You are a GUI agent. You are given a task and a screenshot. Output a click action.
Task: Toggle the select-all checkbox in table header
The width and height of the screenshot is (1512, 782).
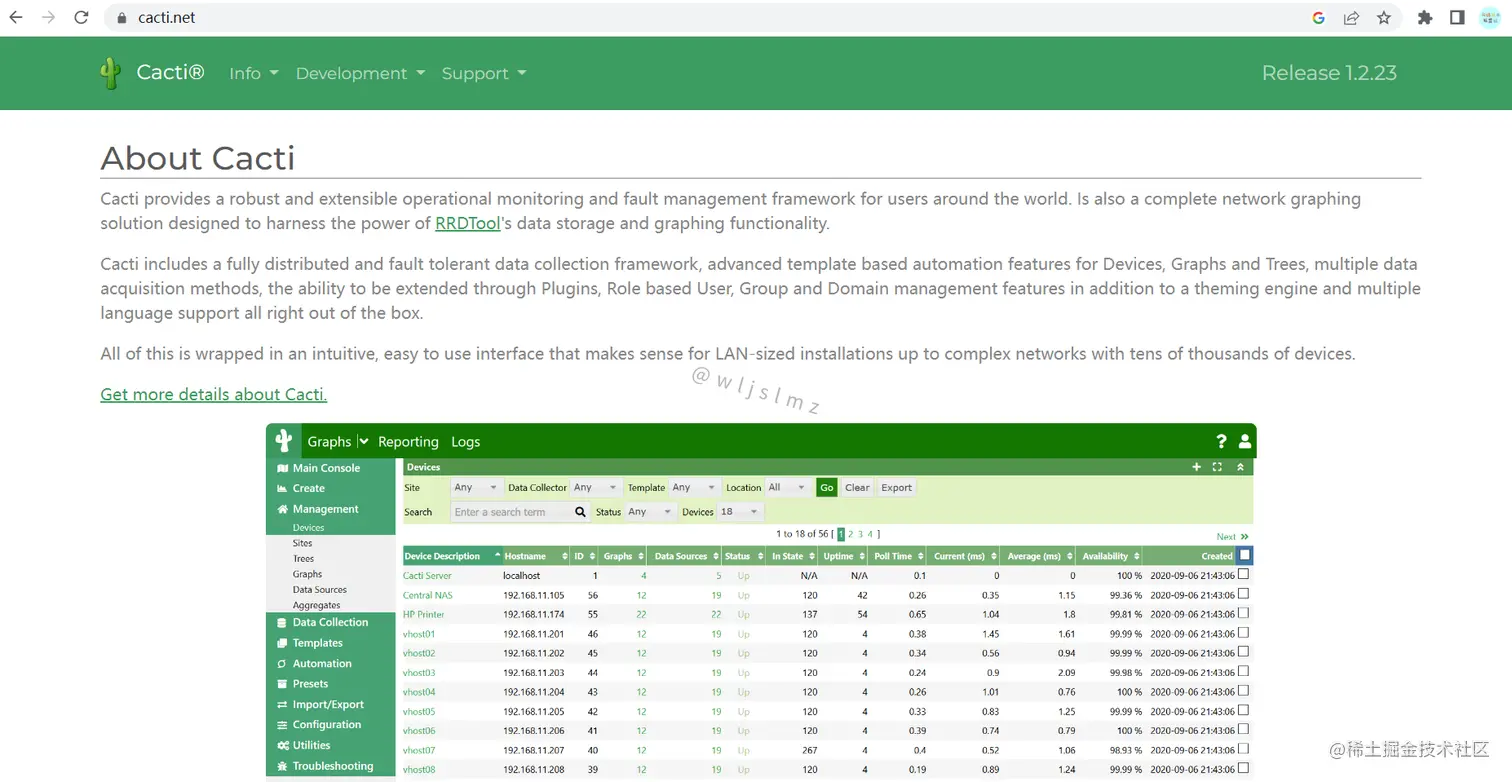pyautogui.click(x=1244, y=555)
